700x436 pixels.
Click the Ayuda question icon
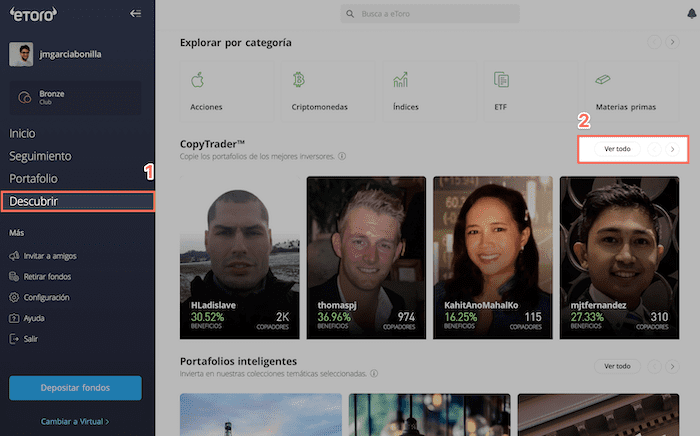(14, 318)
